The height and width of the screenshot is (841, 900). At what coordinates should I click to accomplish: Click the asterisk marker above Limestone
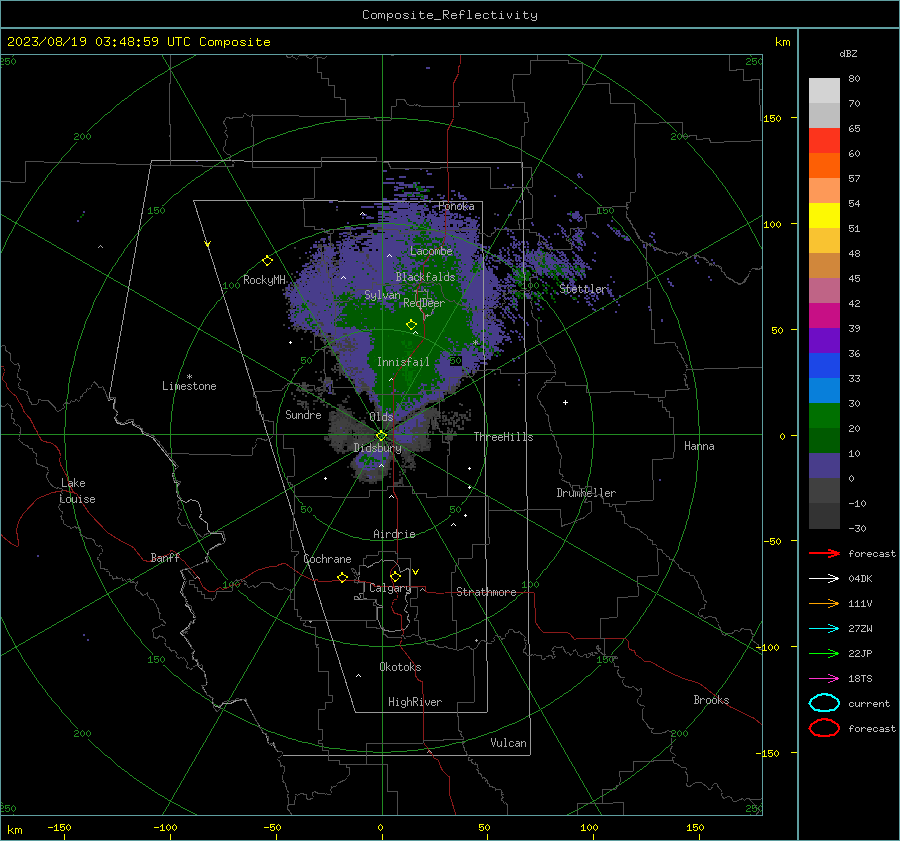click(x=189, y=377)
